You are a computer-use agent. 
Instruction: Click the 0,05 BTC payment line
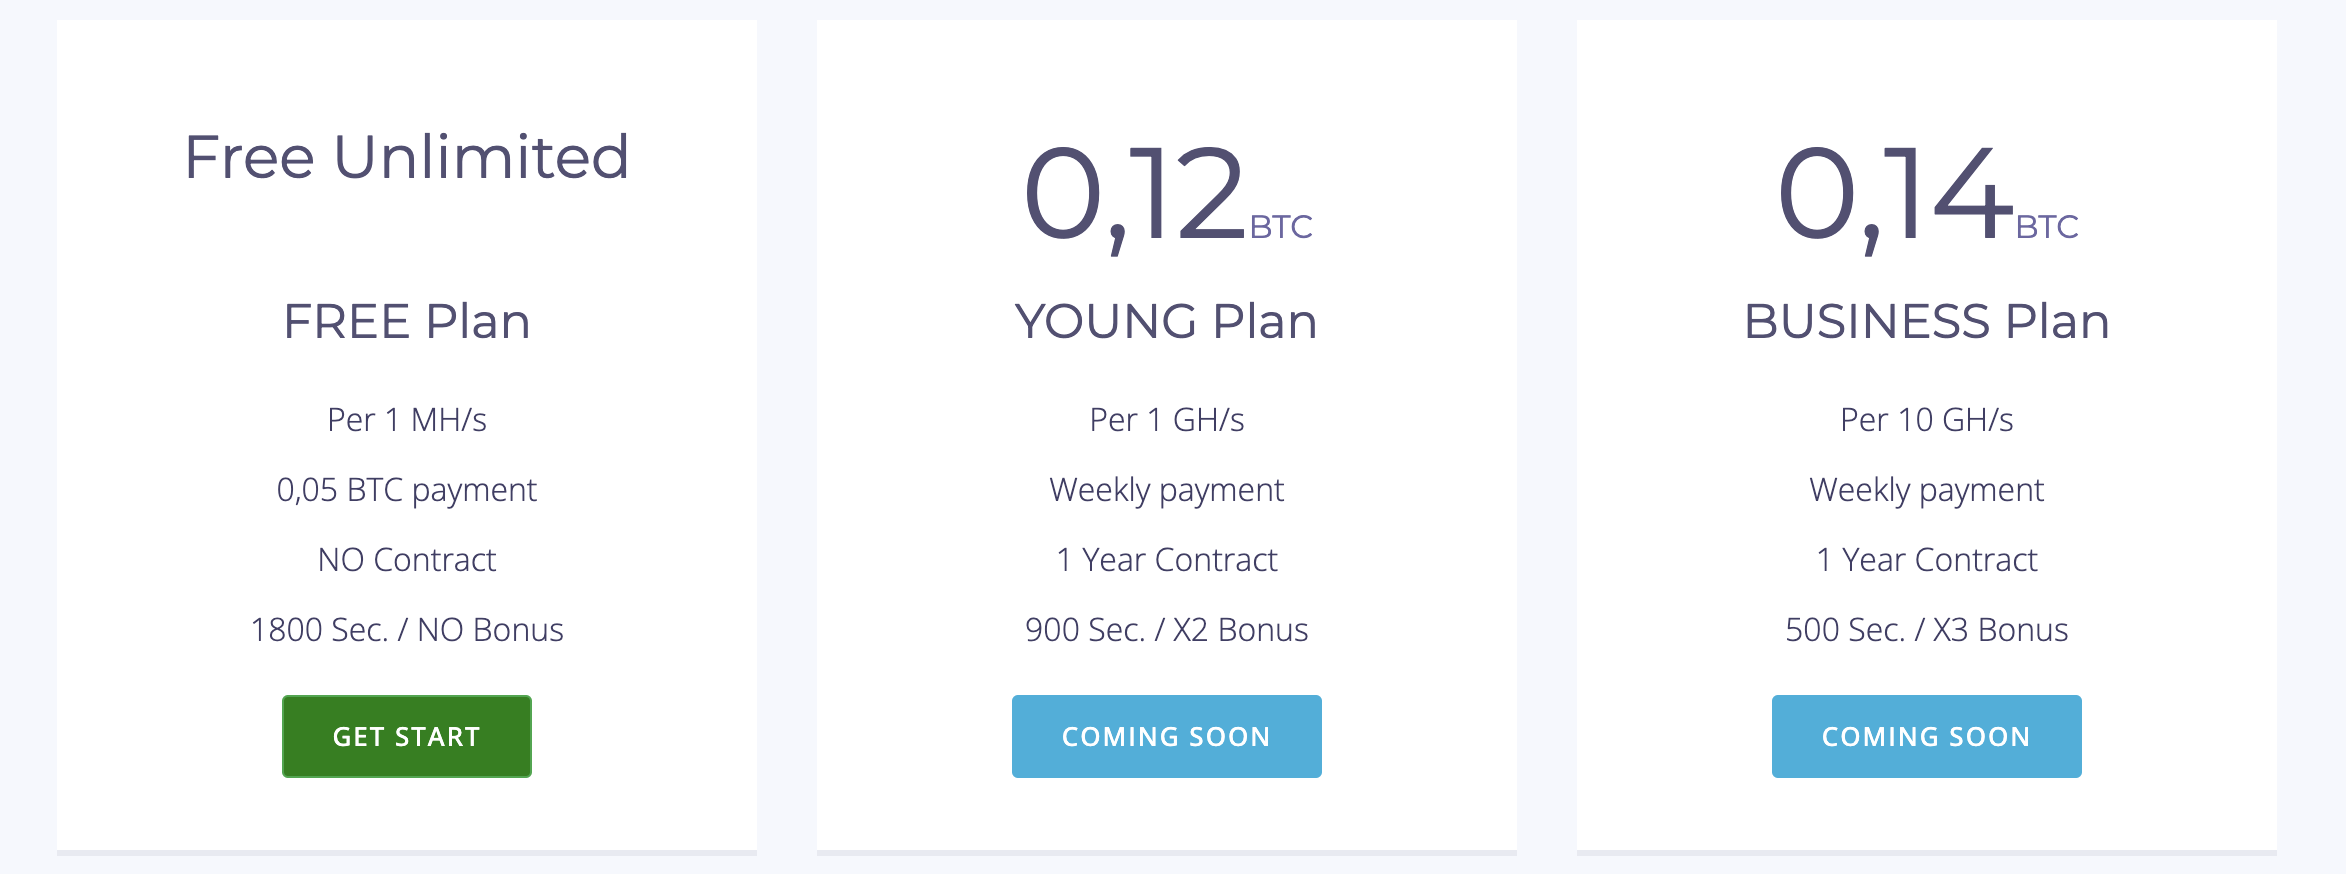point(406,491)
